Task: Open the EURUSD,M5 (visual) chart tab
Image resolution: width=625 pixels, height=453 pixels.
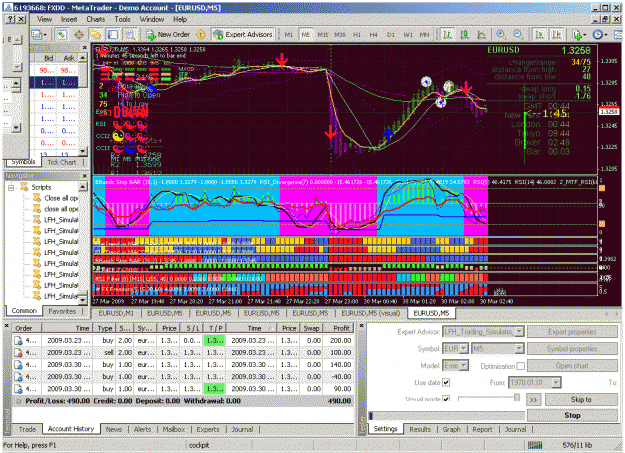Action: 370,313
